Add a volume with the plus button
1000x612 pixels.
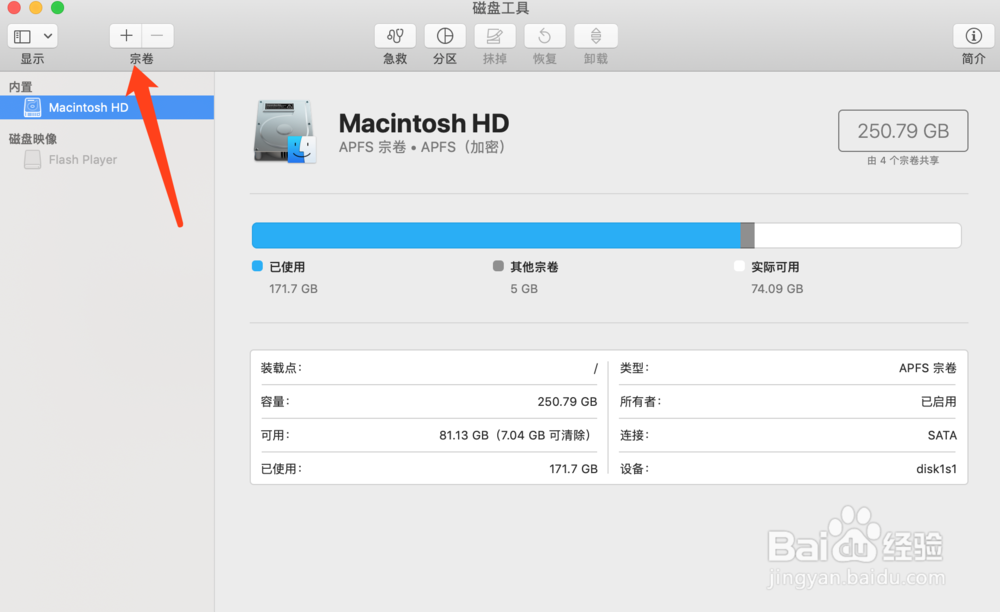[126, 36]
